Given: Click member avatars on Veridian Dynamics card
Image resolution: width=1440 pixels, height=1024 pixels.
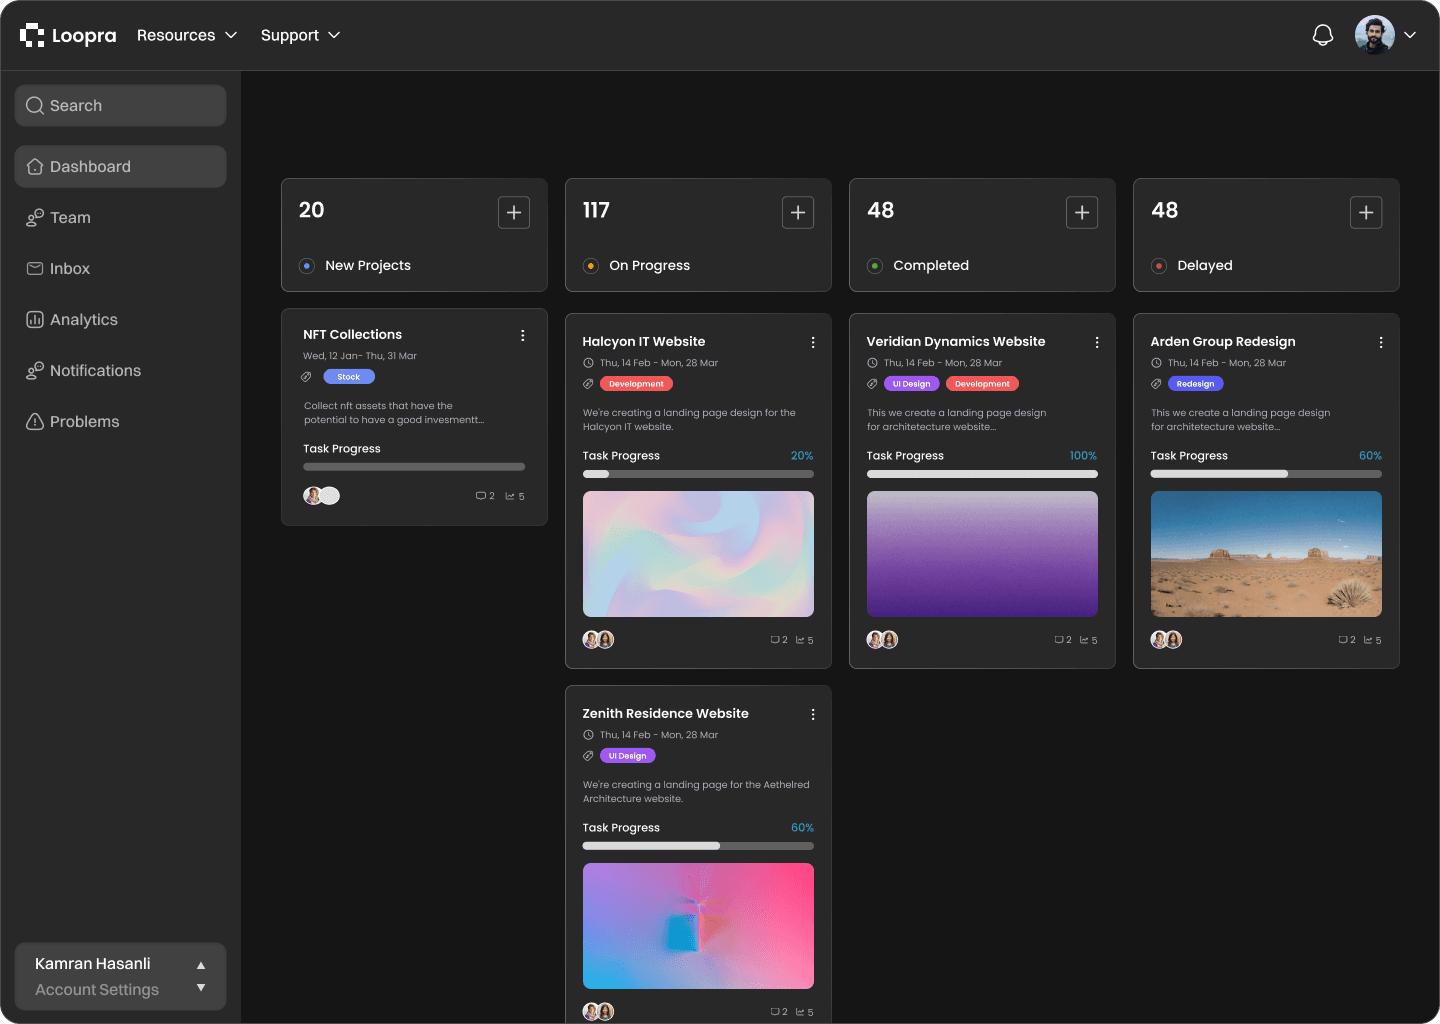Looking at the screenshot, I should click(x=882, y=639).
